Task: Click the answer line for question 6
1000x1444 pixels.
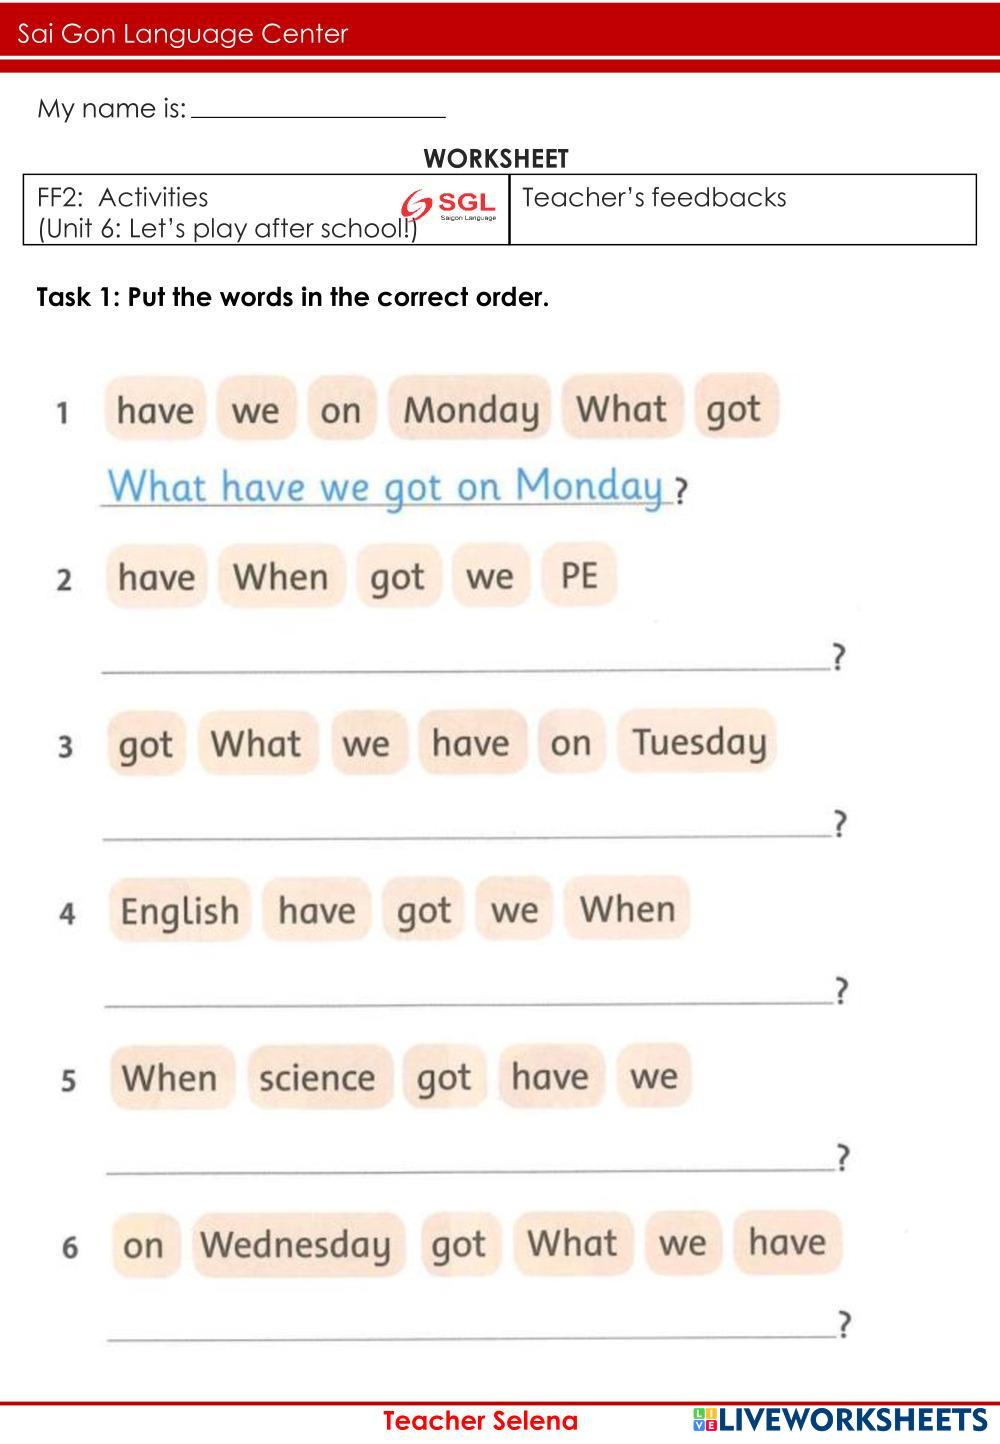Action: pos(470,1325)
